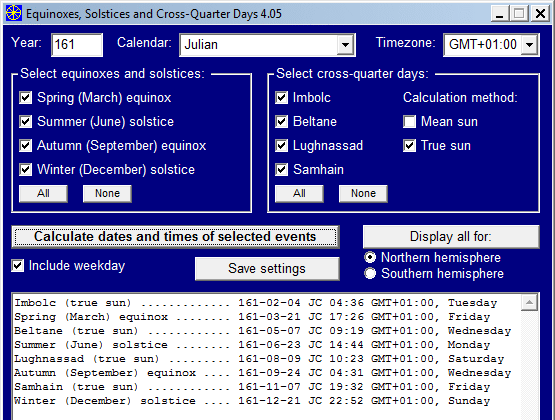This screenshot has width=555, height=420.
Task: Toggle the Lughnassad checkbox
Action: click(x=281, y=145)
